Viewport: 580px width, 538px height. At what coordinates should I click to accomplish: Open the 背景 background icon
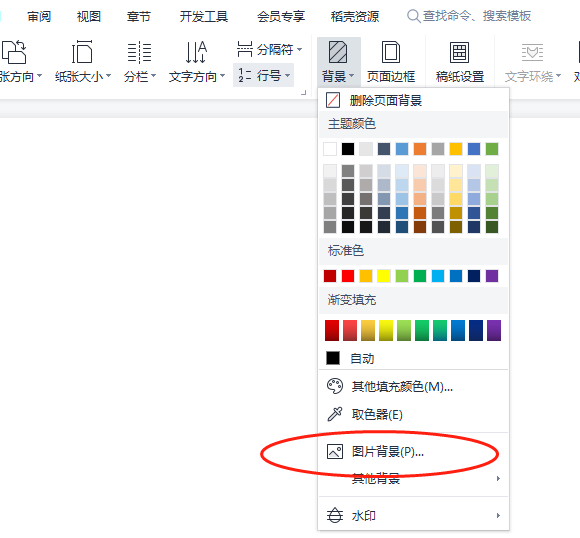click(338, 53)
